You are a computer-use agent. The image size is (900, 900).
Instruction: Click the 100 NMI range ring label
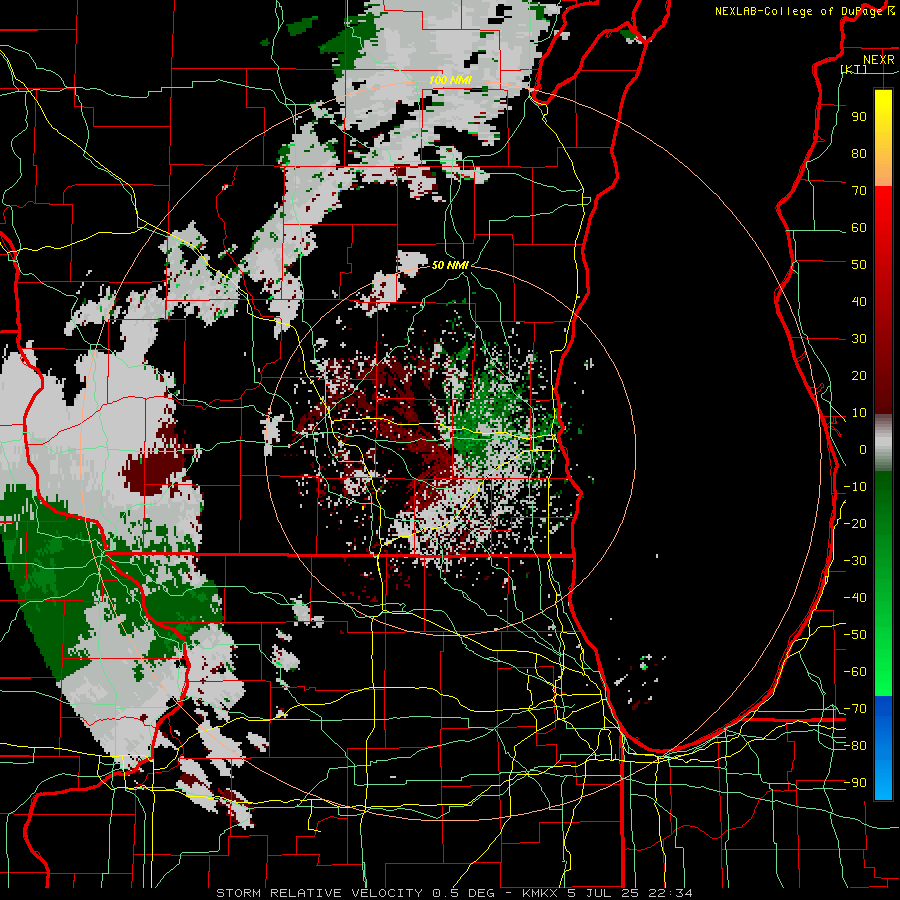point(450,80)
